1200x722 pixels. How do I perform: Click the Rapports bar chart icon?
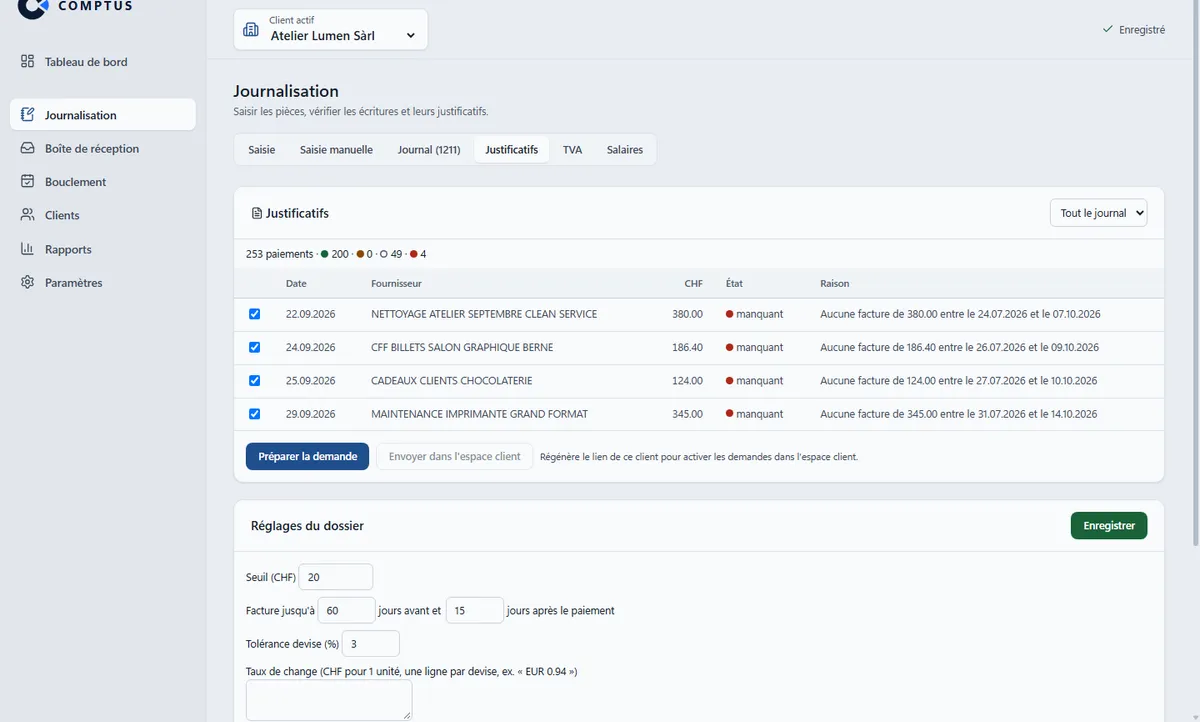28,249
